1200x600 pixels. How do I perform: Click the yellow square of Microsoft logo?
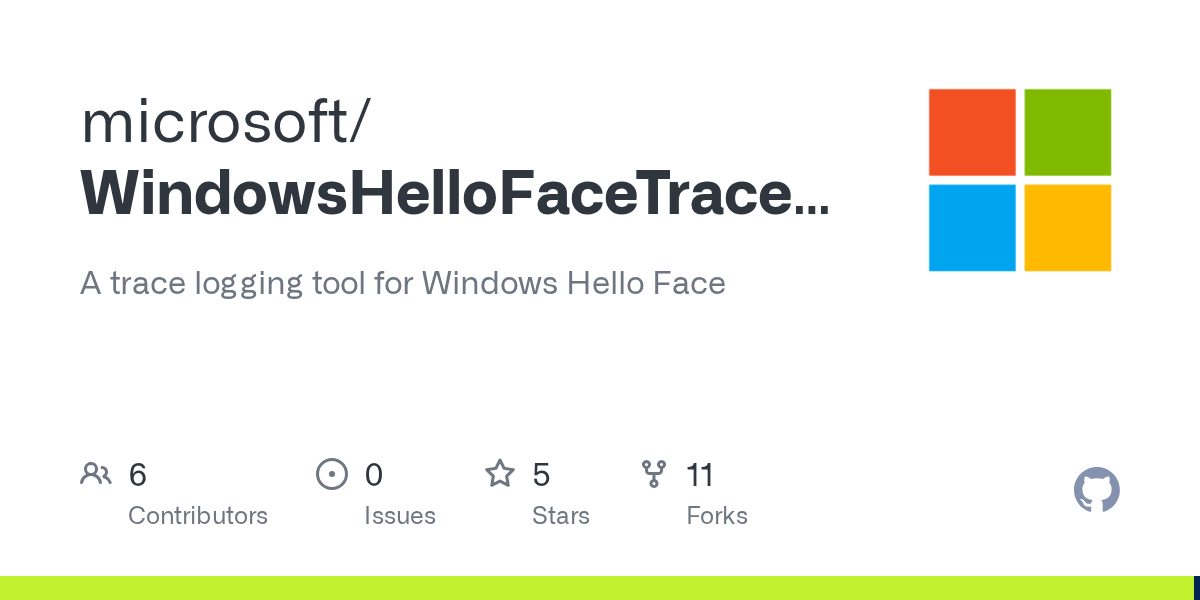point(1068,228)
